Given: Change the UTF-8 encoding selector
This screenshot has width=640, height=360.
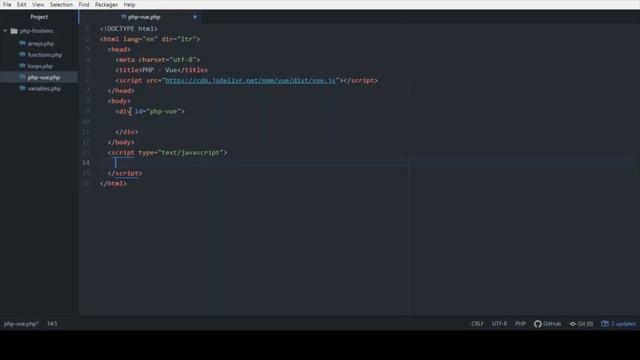Looking at the screenshot, I should pyautogui.click(x=499, y=324).
